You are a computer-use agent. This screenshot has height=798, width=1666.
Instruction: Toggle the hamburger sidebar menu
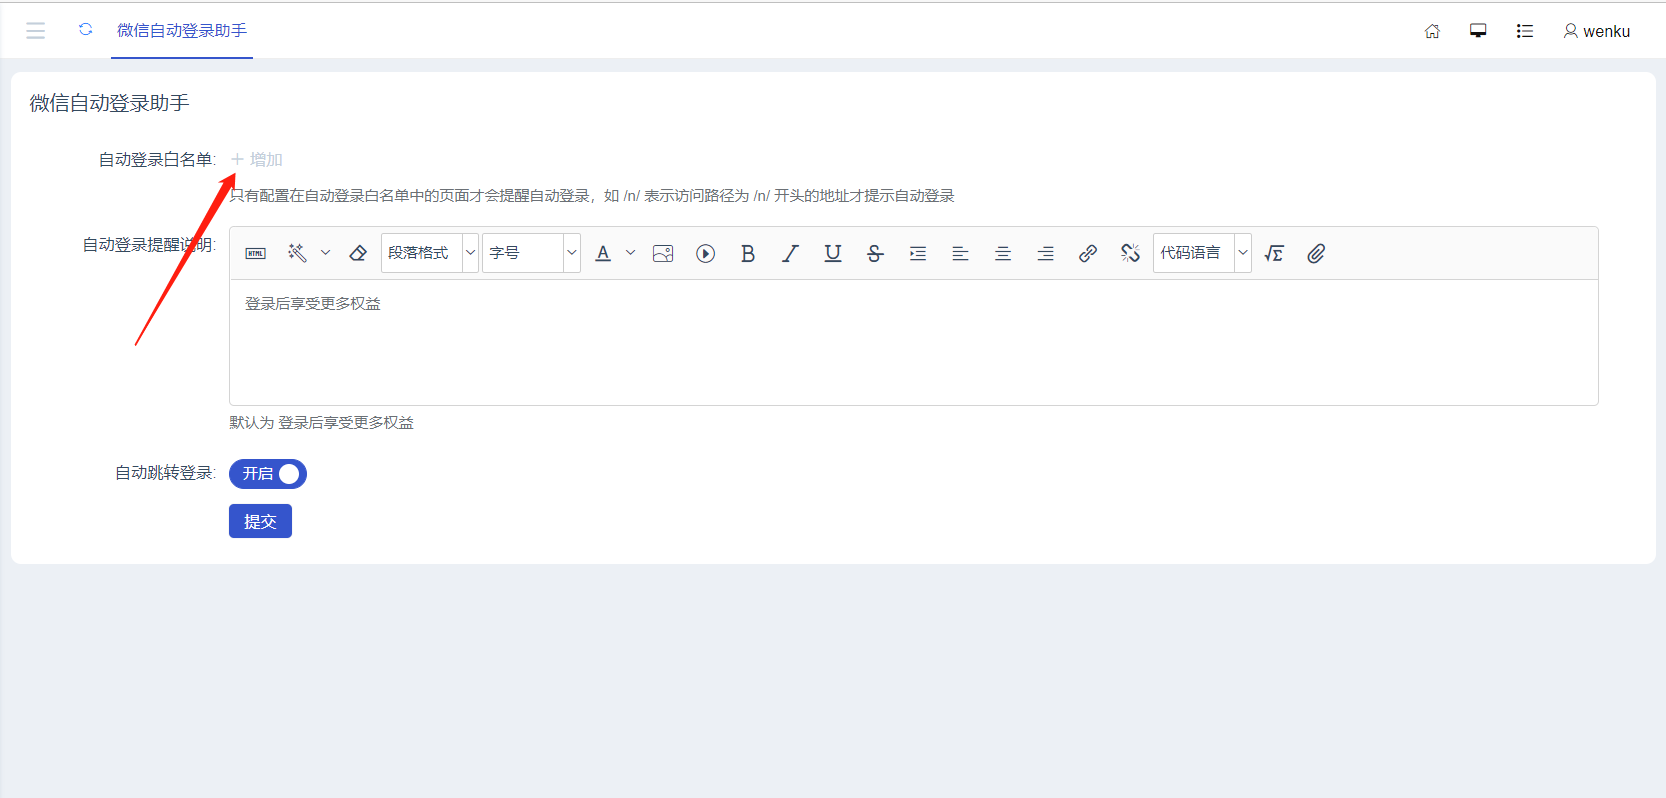36,31
